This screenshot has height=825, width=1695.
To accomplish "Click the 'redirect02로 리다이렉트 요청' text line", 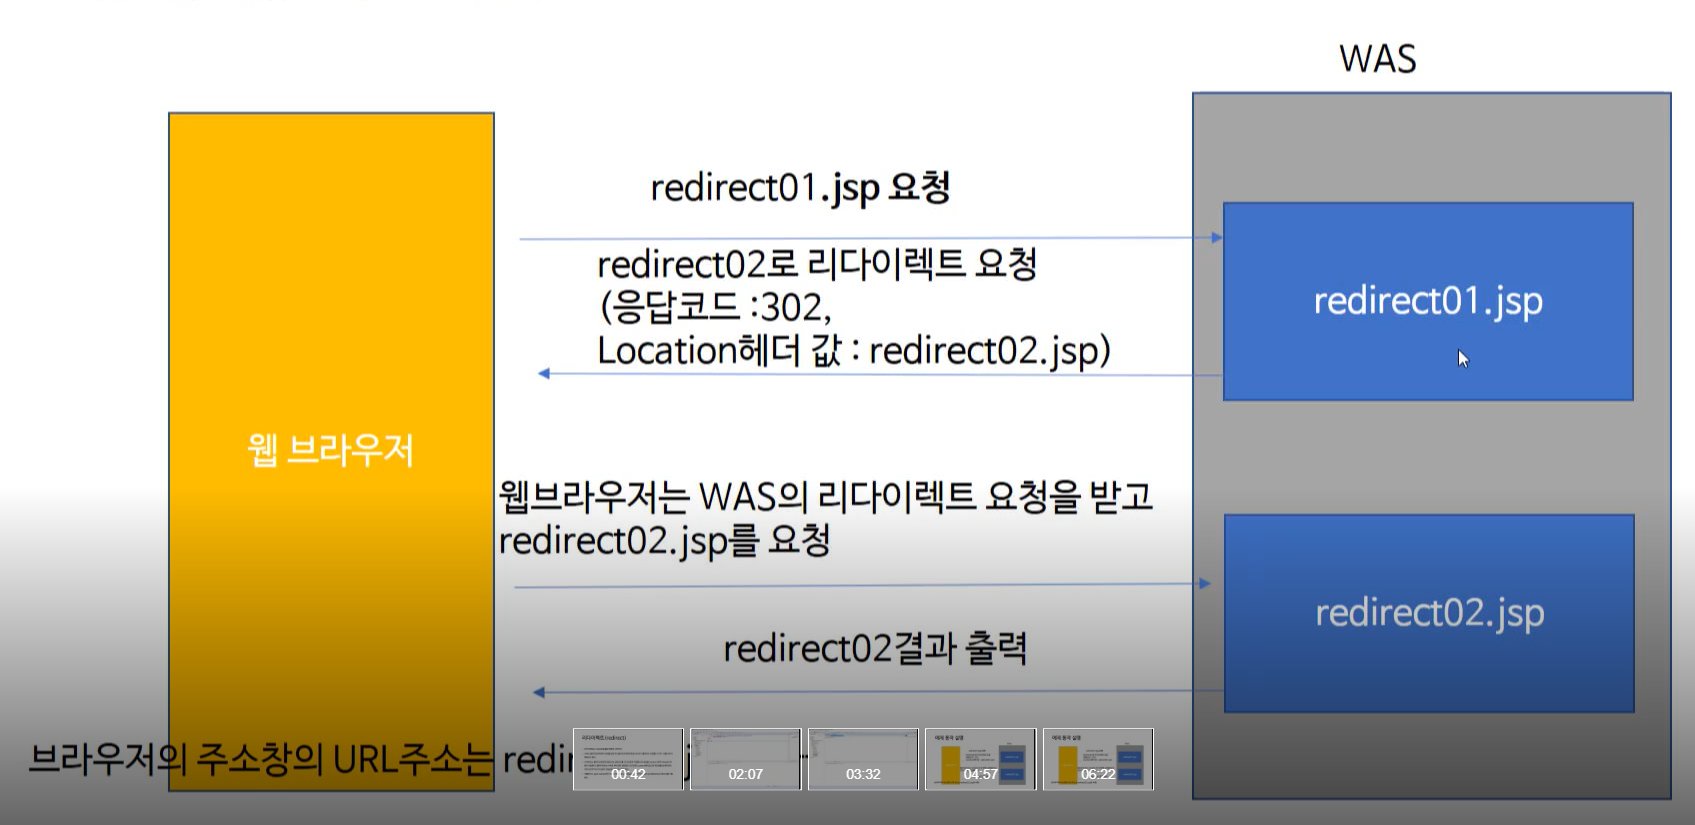I will 817,264.
